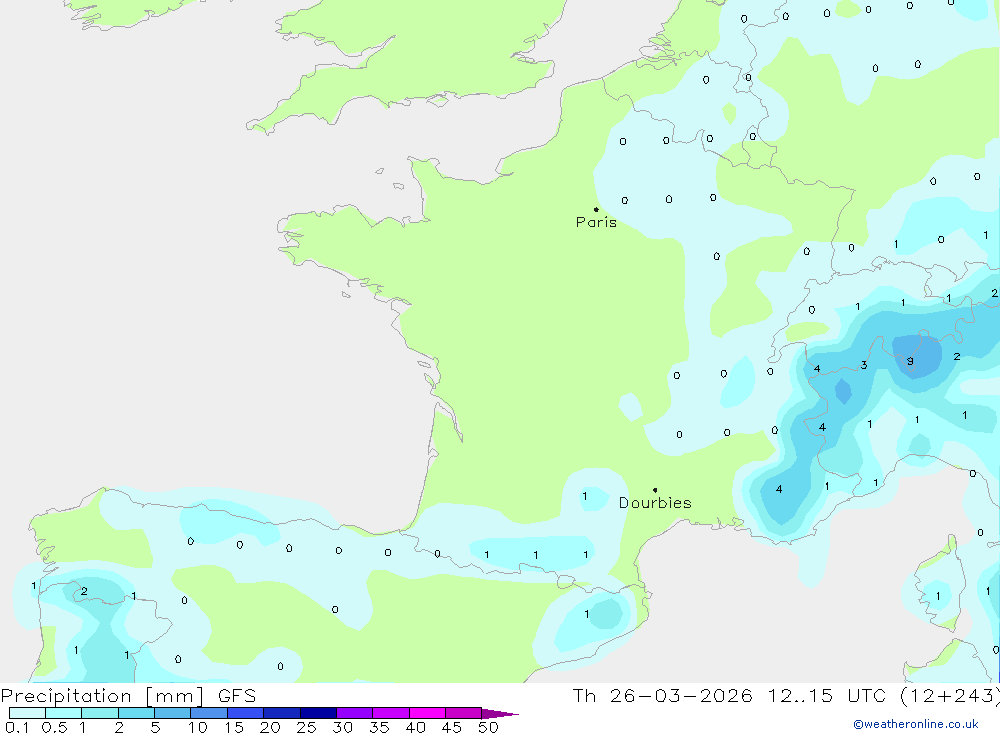1000x733 pixels.
Task: Click the purple arrow tip above 50
Action: pos(500,714)
